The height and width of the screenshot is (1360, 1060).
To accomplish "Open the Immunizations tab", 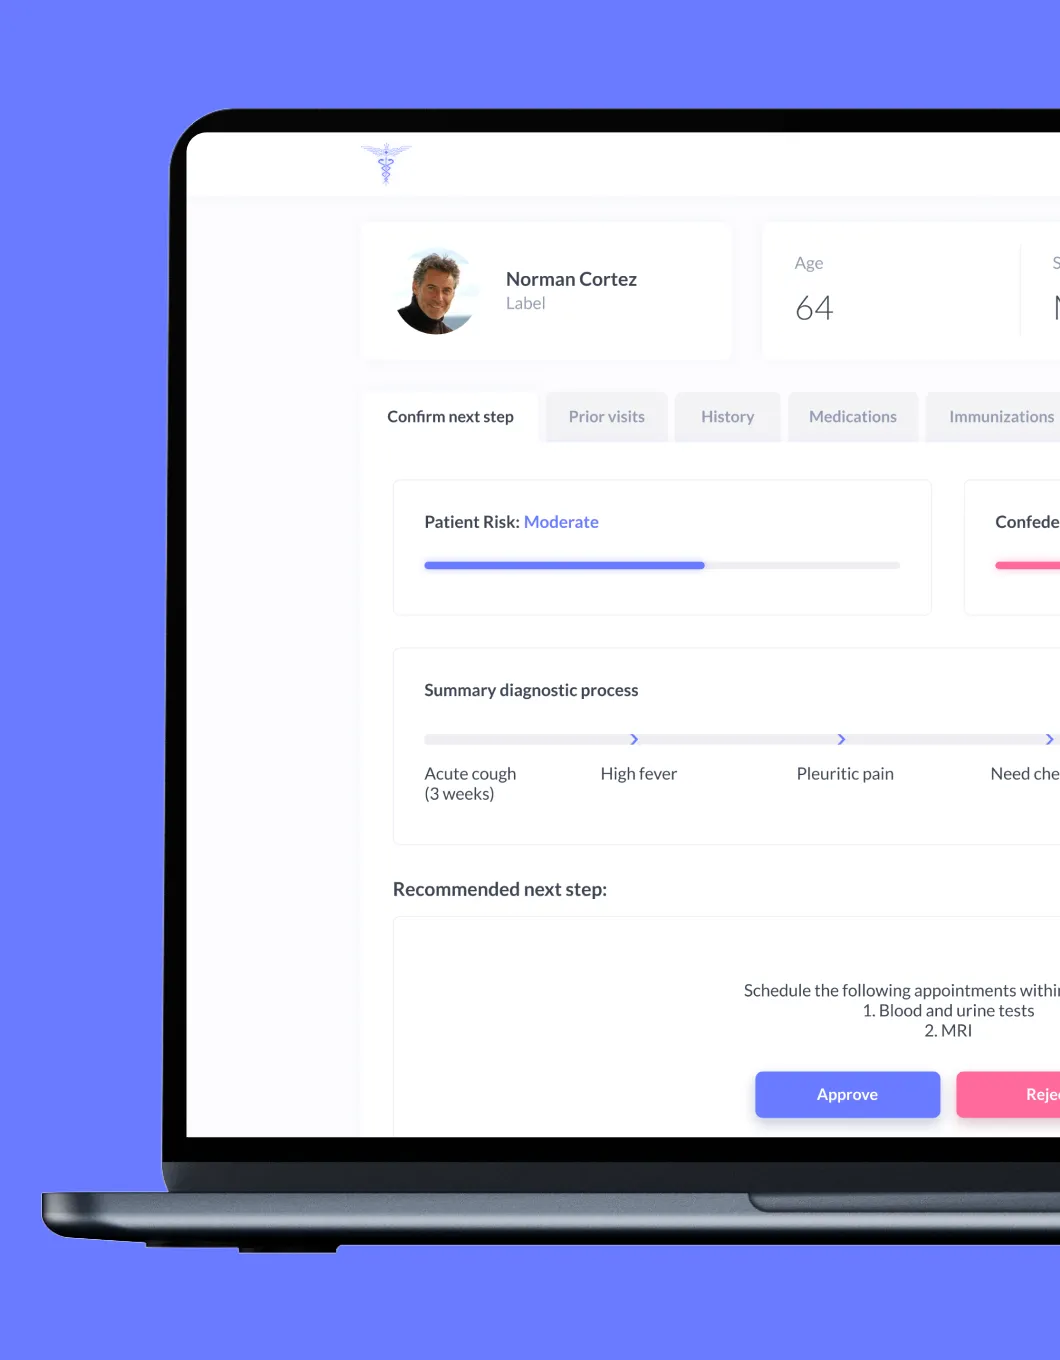I will point(999,416).
